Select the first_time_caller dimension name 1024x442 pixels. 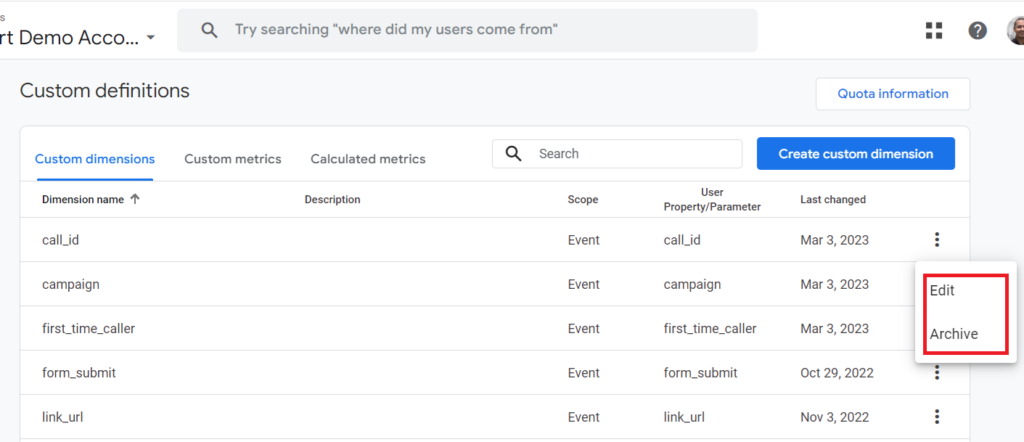(88, 328)
